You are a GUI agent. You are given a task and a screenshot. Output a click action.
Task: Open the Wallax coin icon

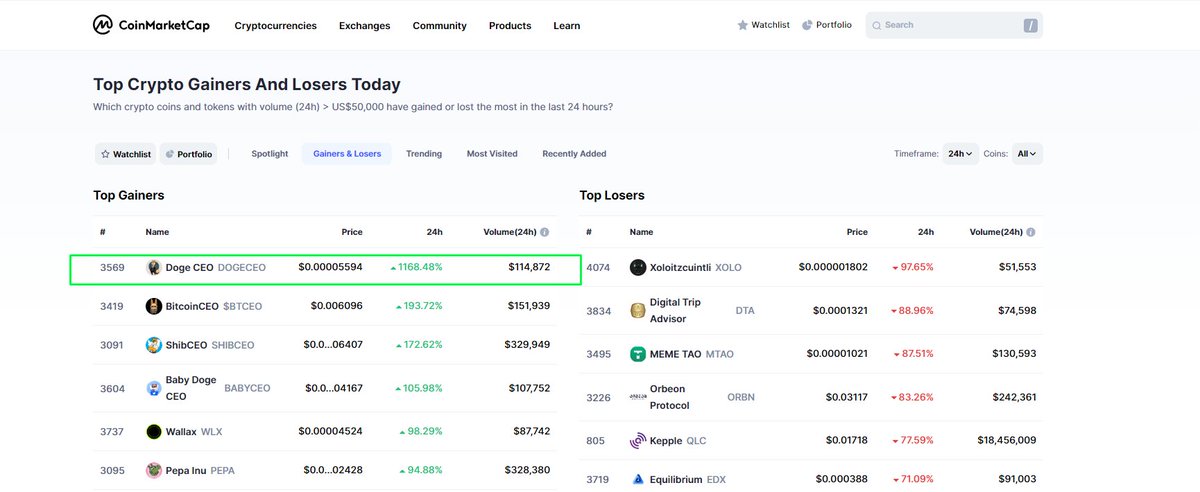154,432
